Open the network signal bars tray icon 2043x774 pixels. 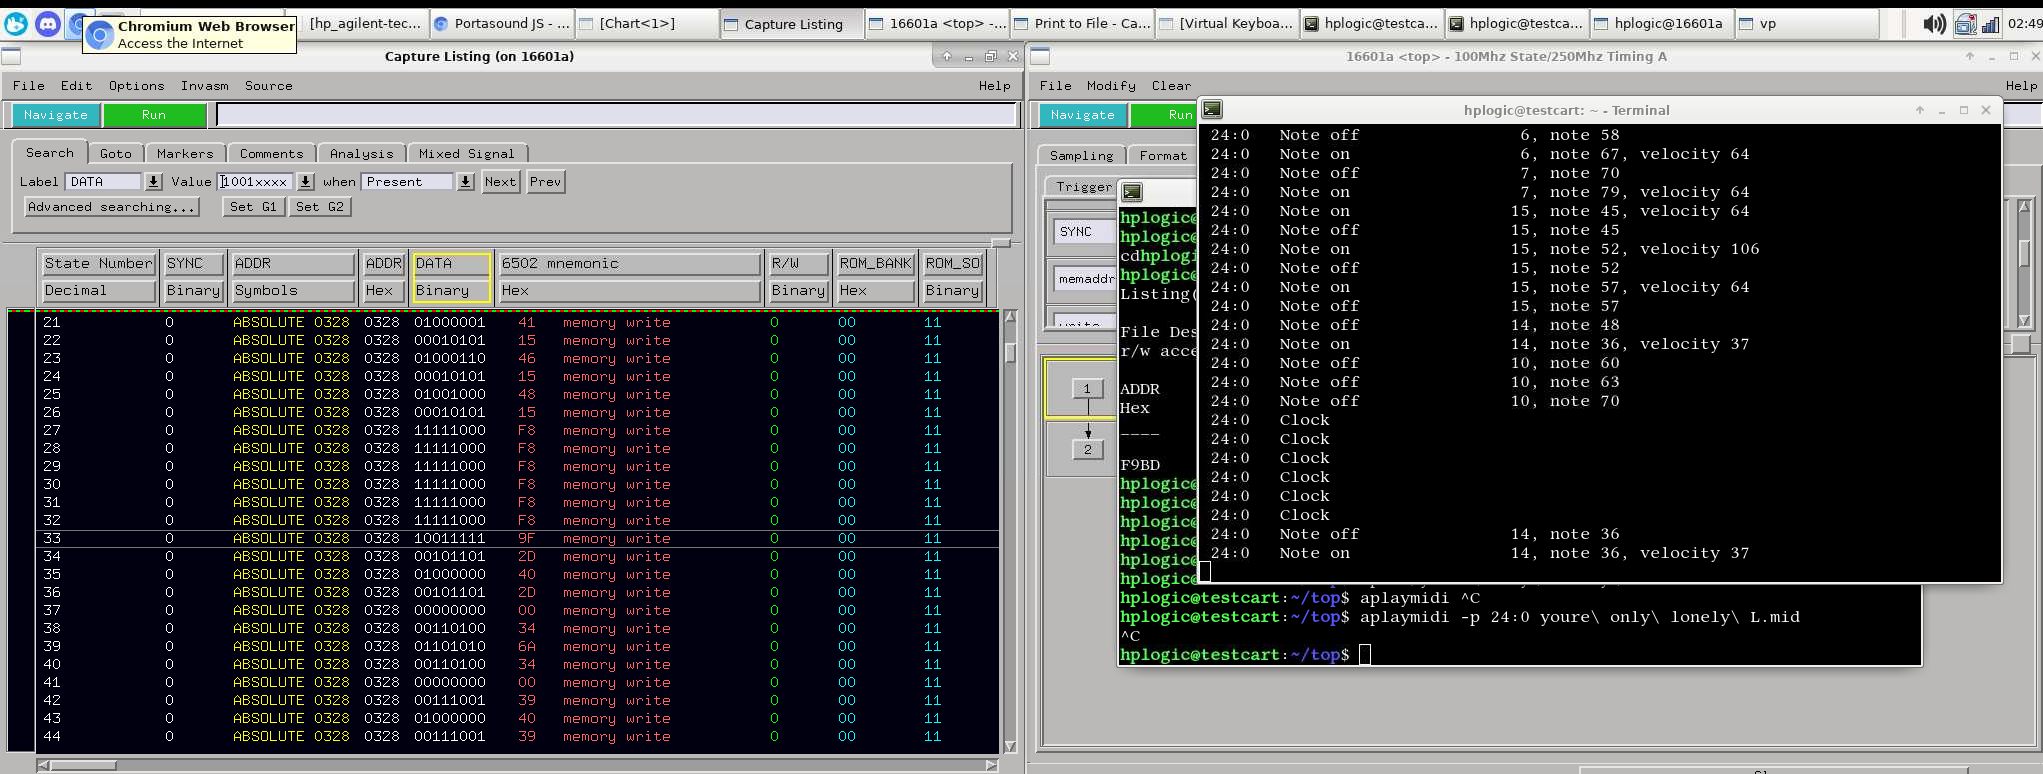(1990, 24)
